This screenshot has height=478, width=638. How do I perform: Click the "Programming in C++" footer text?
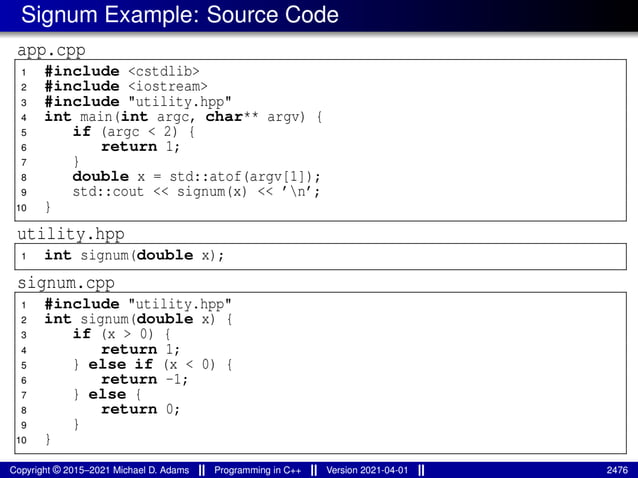click(258, 470)
